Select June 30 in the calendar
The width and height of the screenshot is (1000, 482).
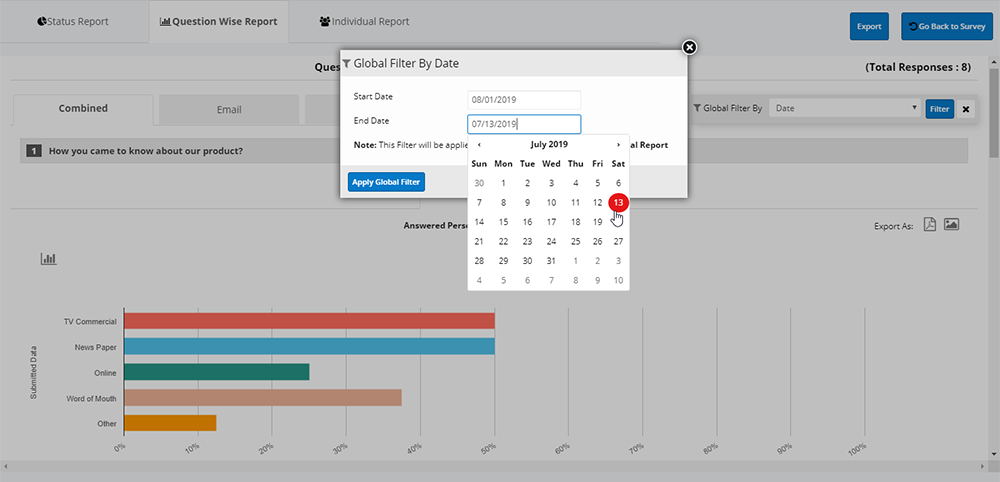tap(479, 183)
